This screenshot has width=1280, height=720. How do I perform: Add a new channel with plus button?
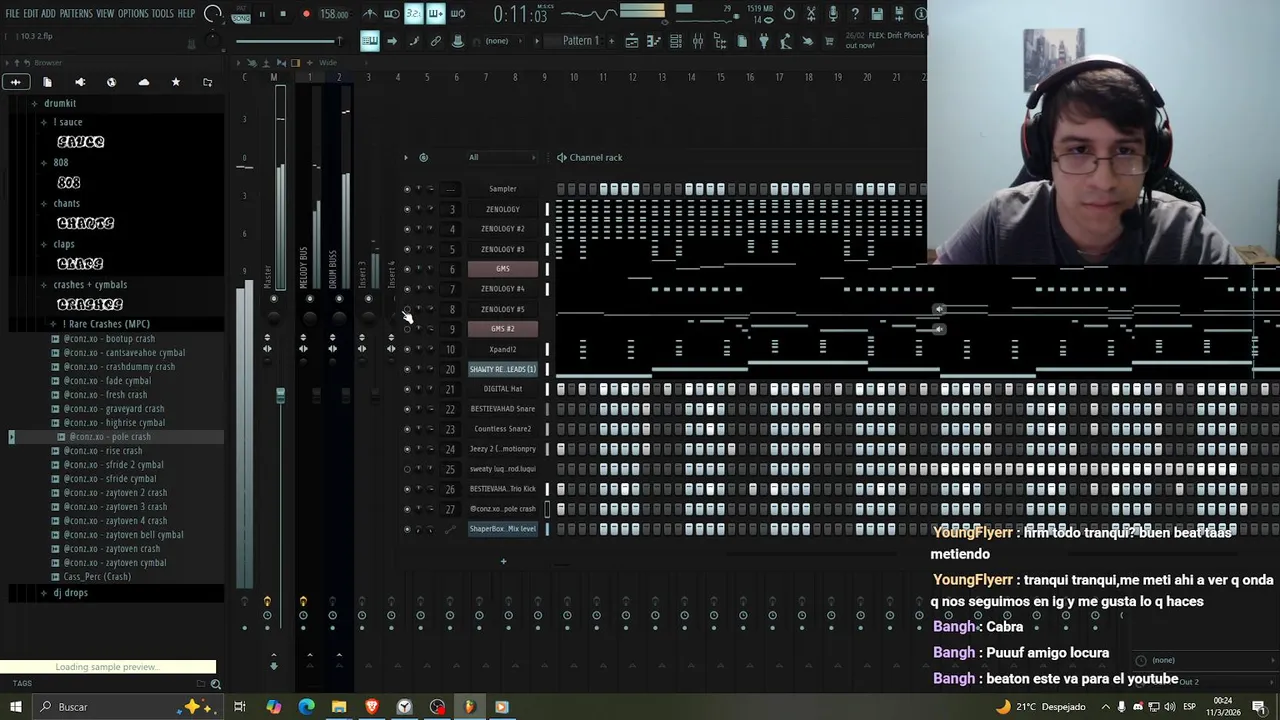[x=503, y=561]
